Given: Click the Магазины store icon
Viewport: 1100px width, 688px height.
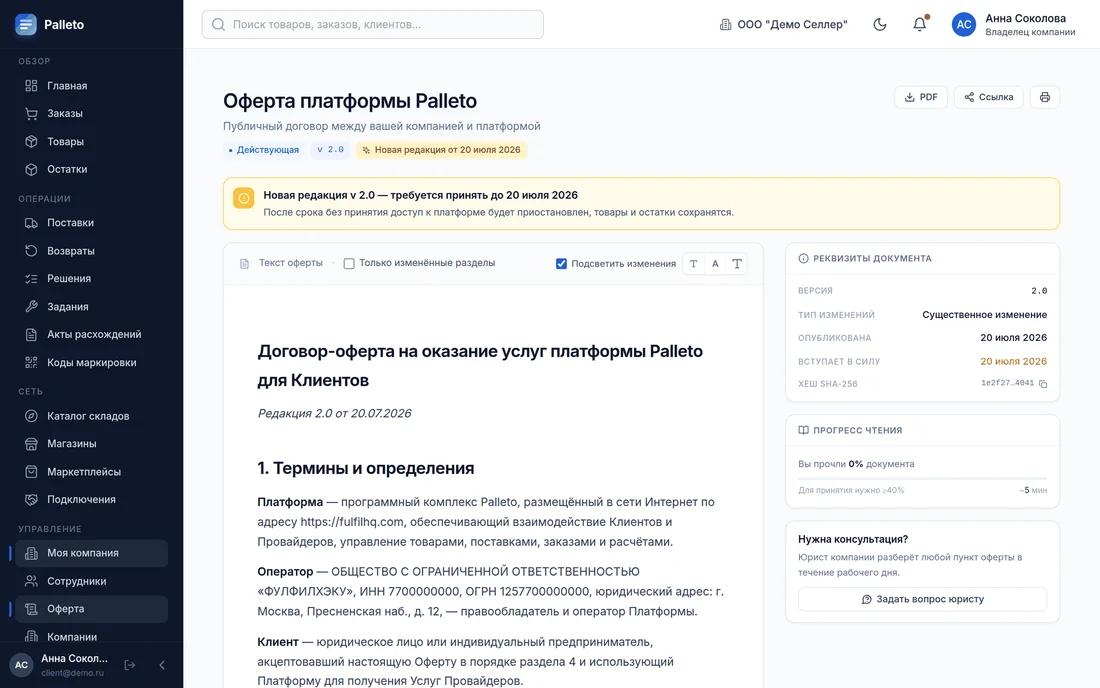Looking at the screenshot, I should tap(31, 443).
